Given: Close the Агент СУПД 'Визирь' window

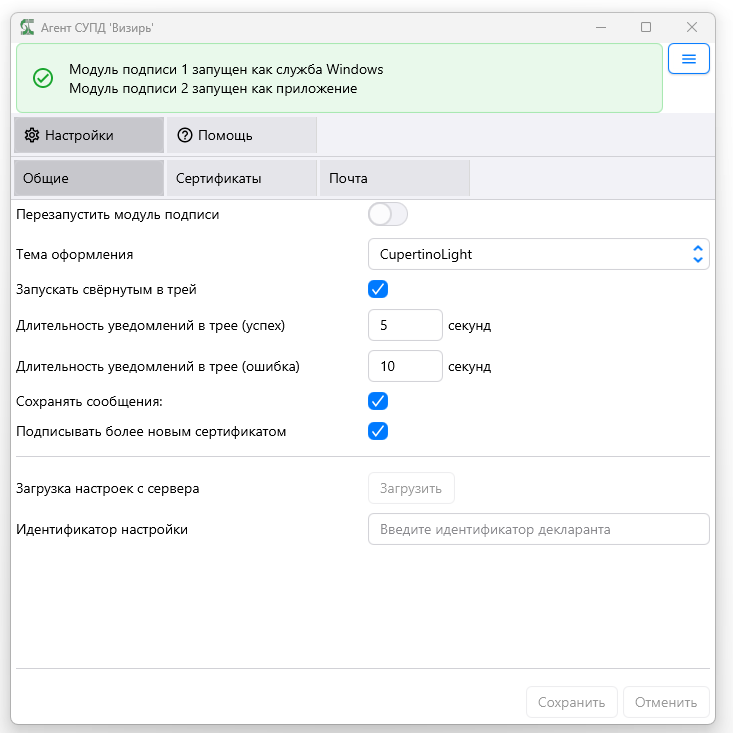Looking at the screenshot, I should click(x=692, y=27).
